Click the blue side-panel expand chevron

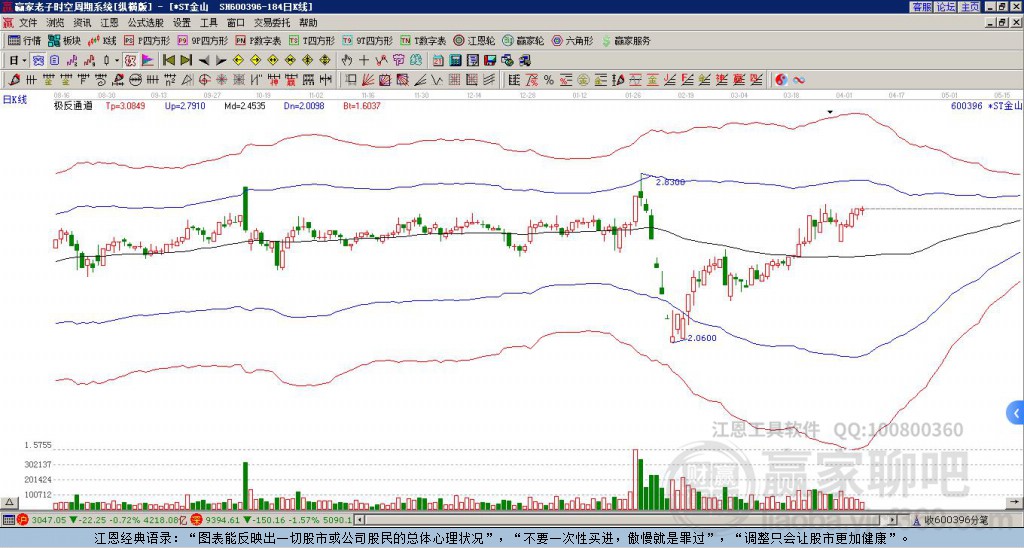pos(1016,413)
